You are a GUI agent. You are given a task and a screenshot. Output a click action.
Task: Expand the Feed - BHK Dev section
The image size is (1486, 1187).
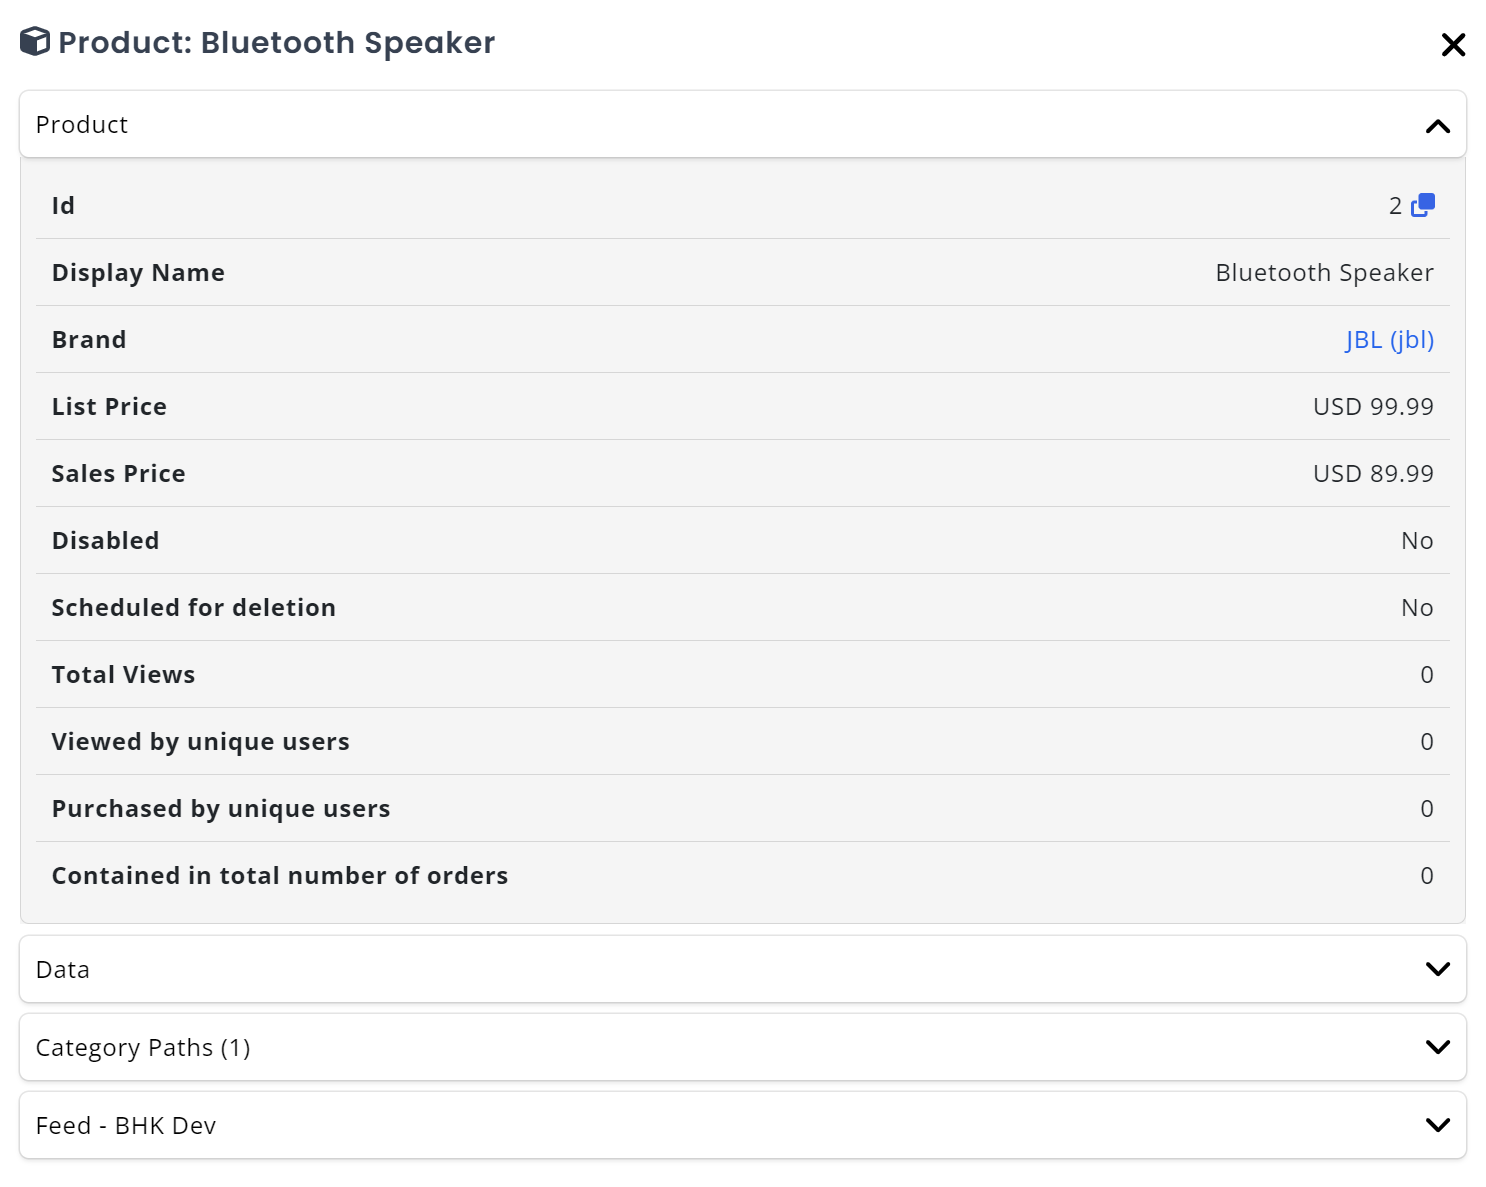click(1438, 1124)
